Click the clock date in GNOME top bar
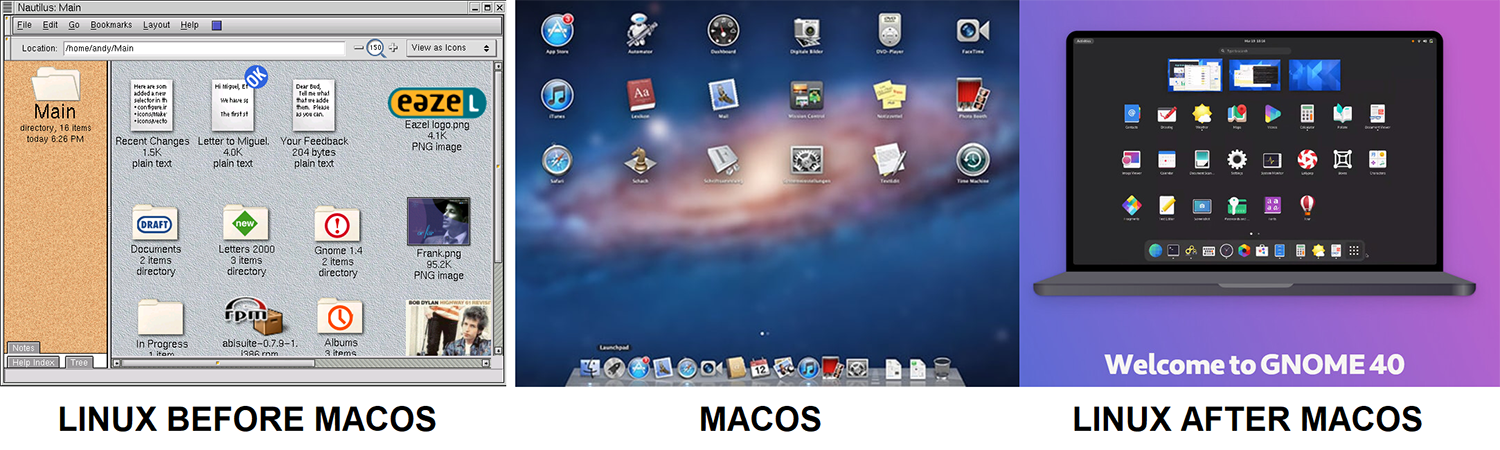Screen dimensions: 1500x450 (x=1254, y=40)
